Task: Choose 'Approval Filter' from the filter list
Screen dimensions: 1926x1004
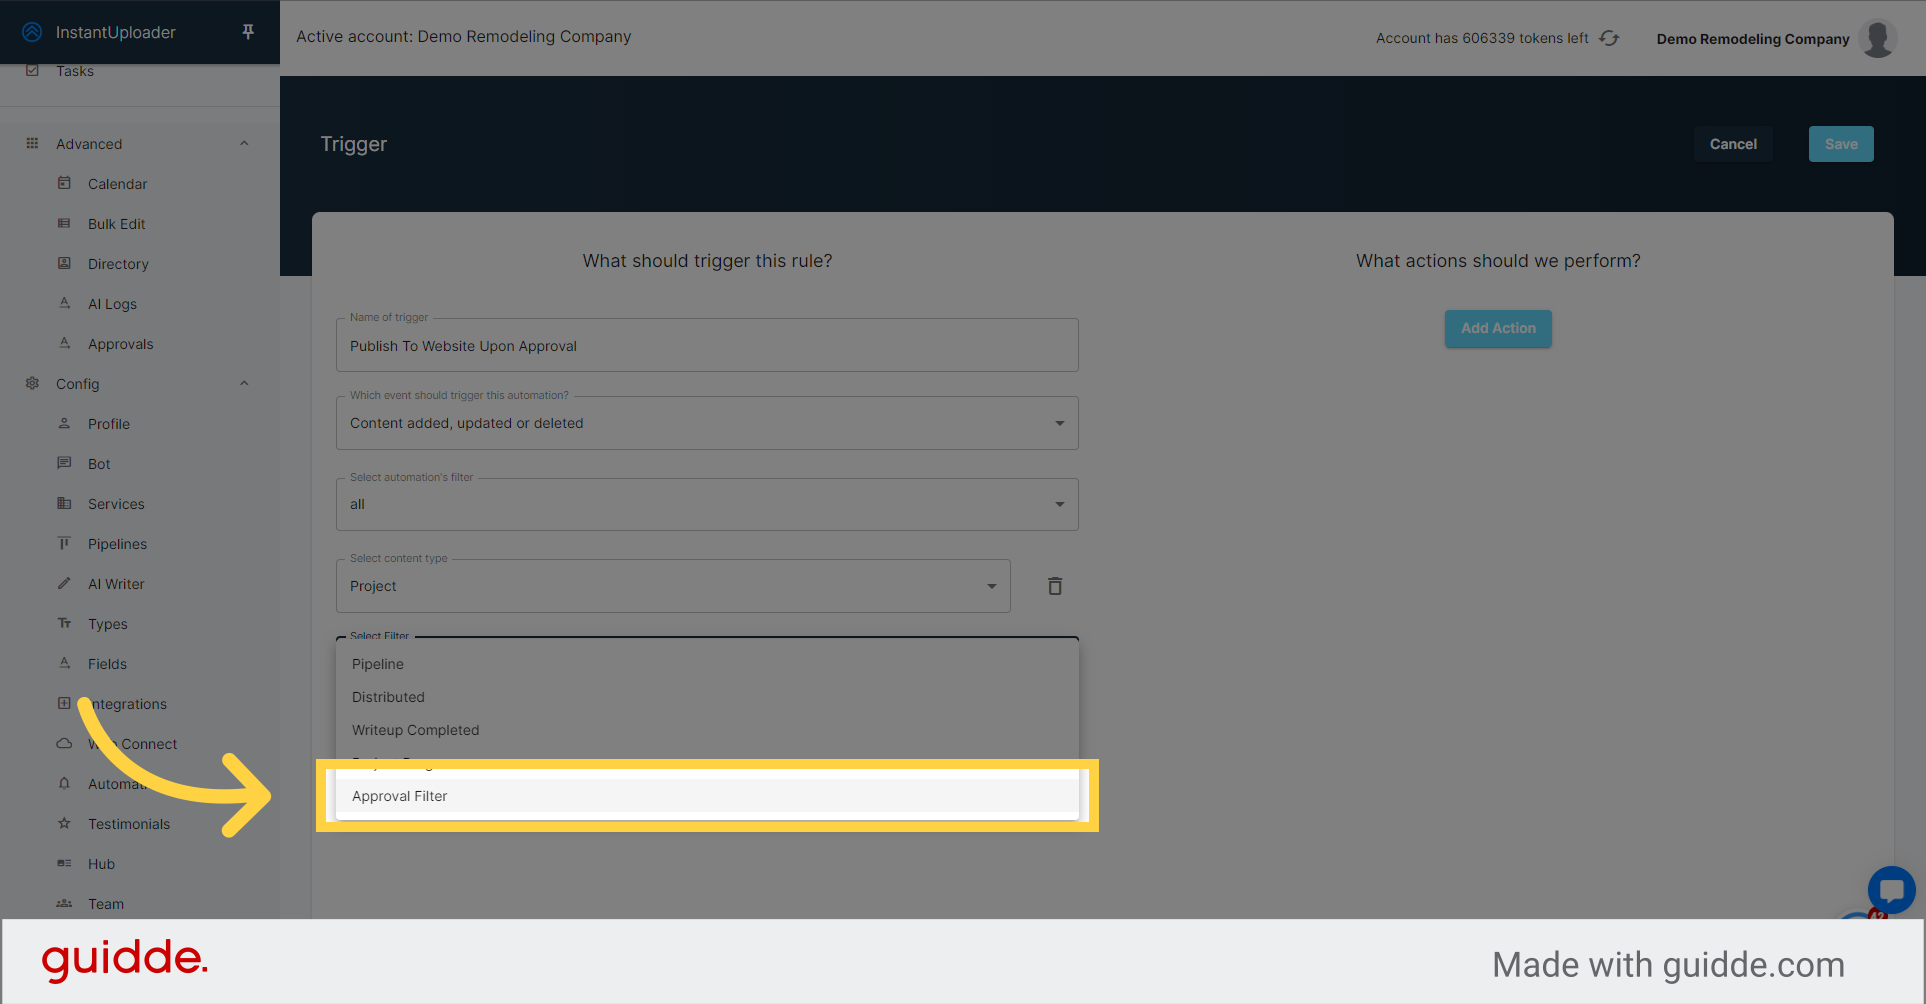Action: click(399, 795)
